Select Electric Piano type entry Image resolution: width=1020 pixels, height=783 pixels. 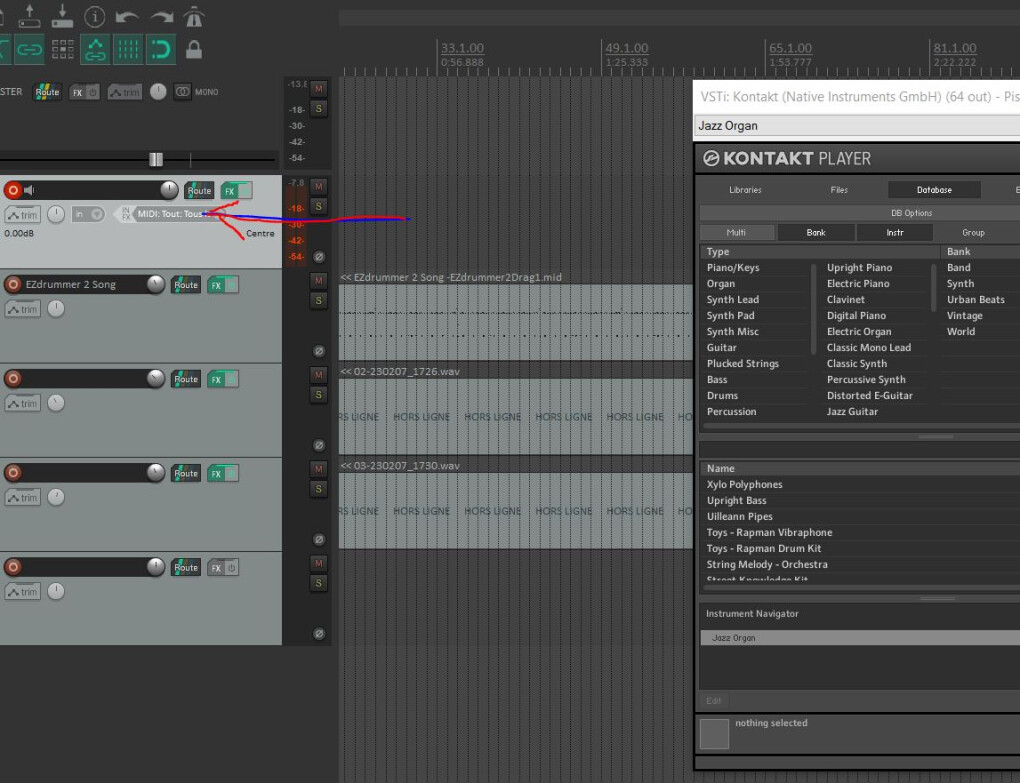[x=858, y=284]
